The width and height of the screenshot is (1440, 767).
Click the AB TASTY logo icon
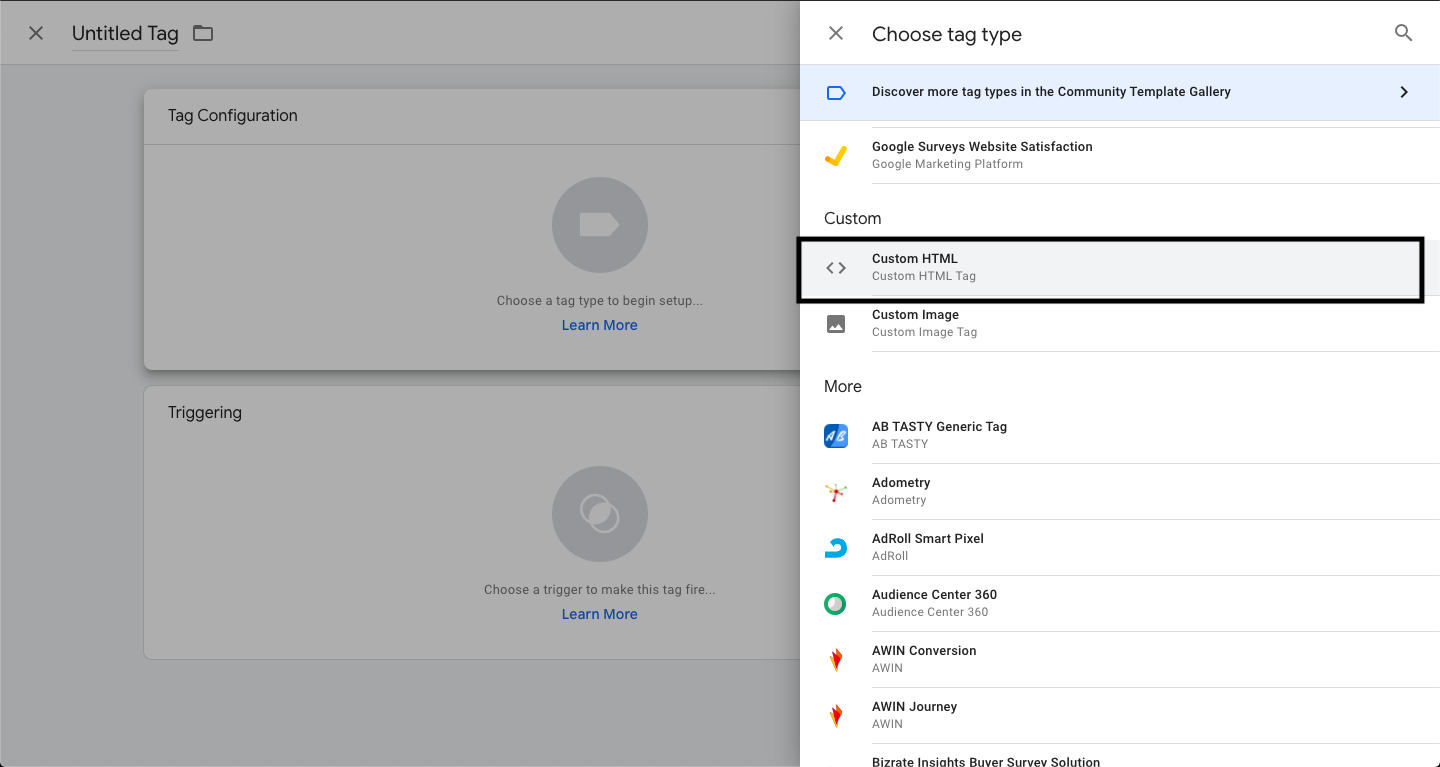point(836,436)
